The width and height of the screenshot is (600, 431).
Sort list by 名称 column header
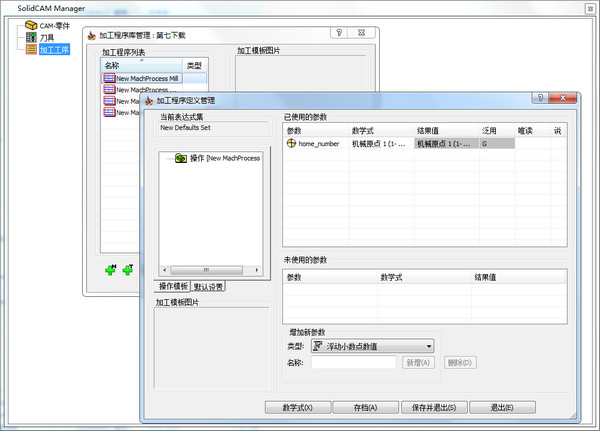pyautogui.click(x=142, y=65)
